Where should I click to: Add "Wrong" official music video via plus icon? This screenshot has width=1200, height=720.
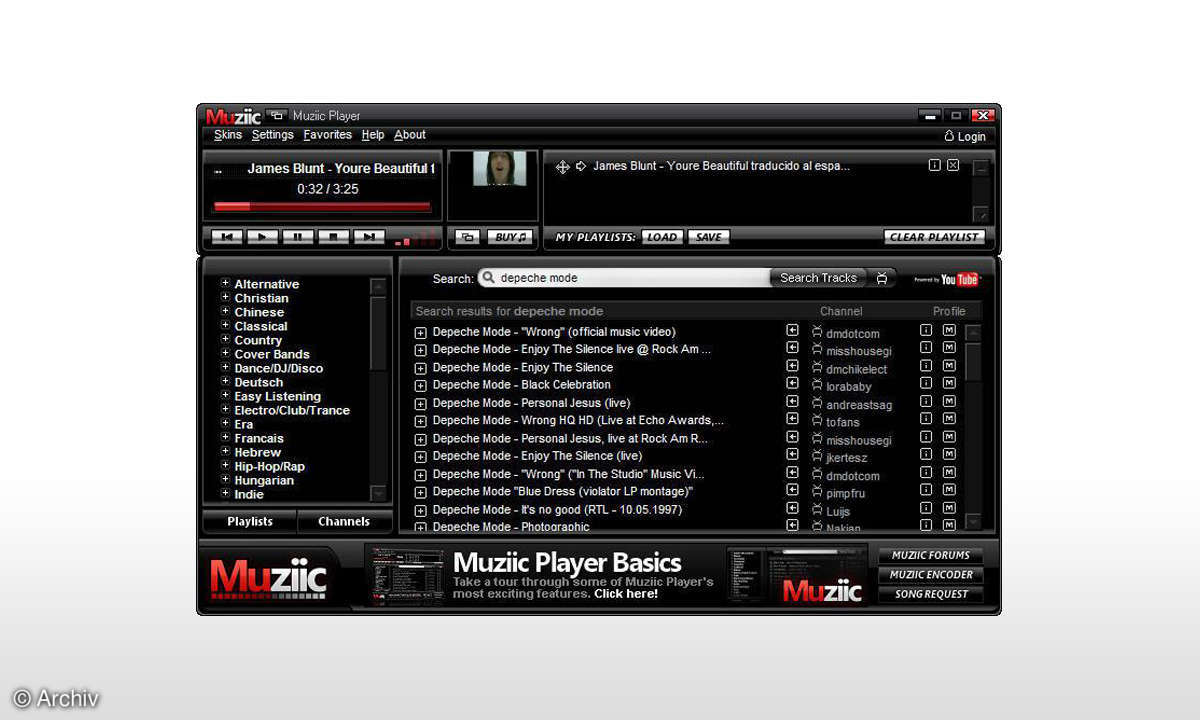(x=420, y=333)
